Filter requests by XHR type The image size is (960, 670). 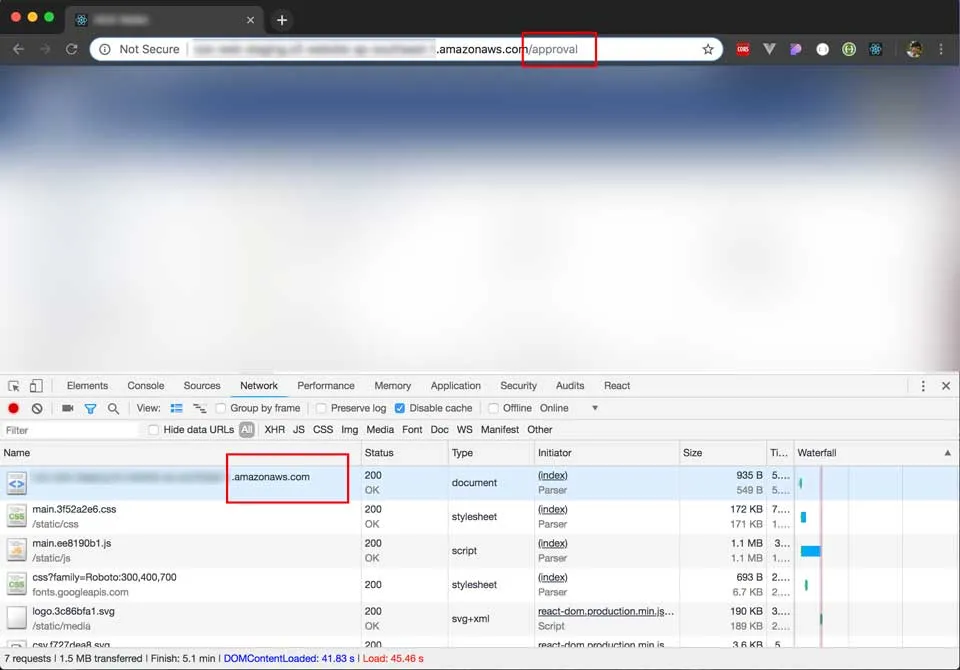[274, 430]
